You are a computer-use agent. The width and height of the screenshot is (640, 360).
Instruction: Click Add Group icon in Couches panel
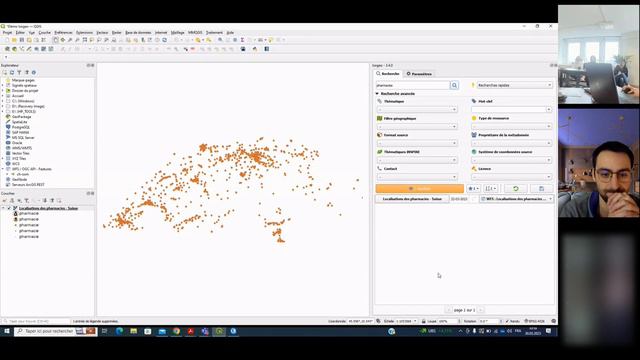[12, 200]
